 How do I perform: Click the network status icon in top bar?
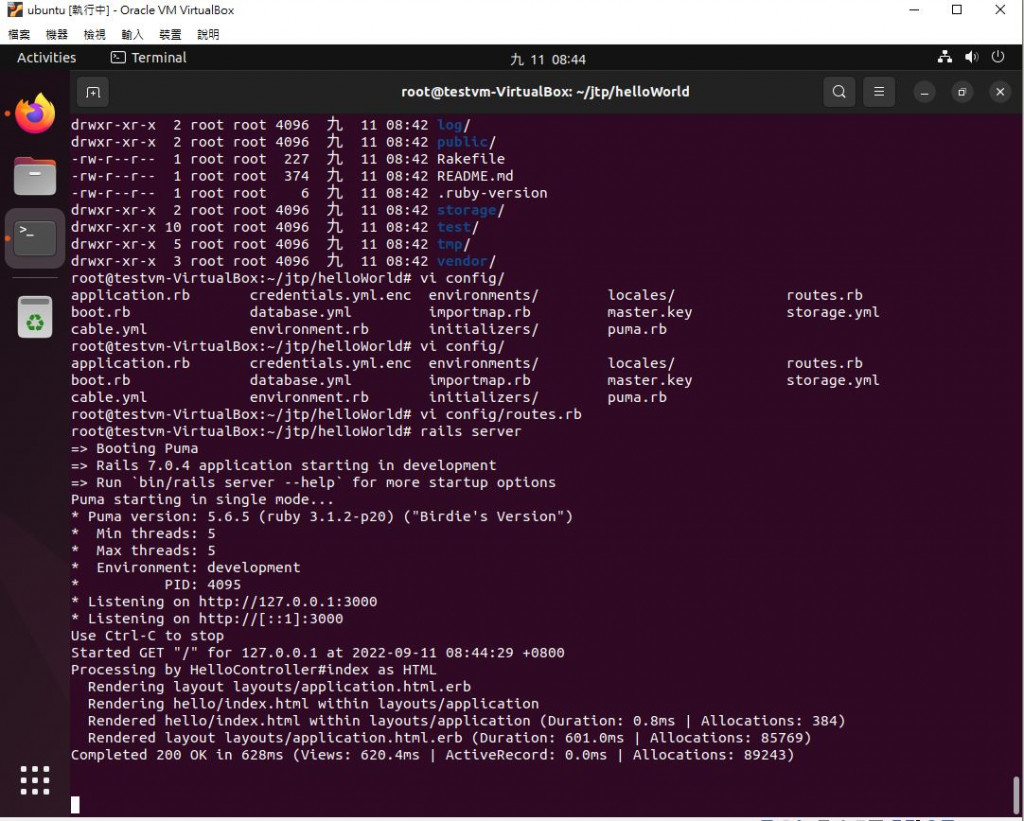944,57
